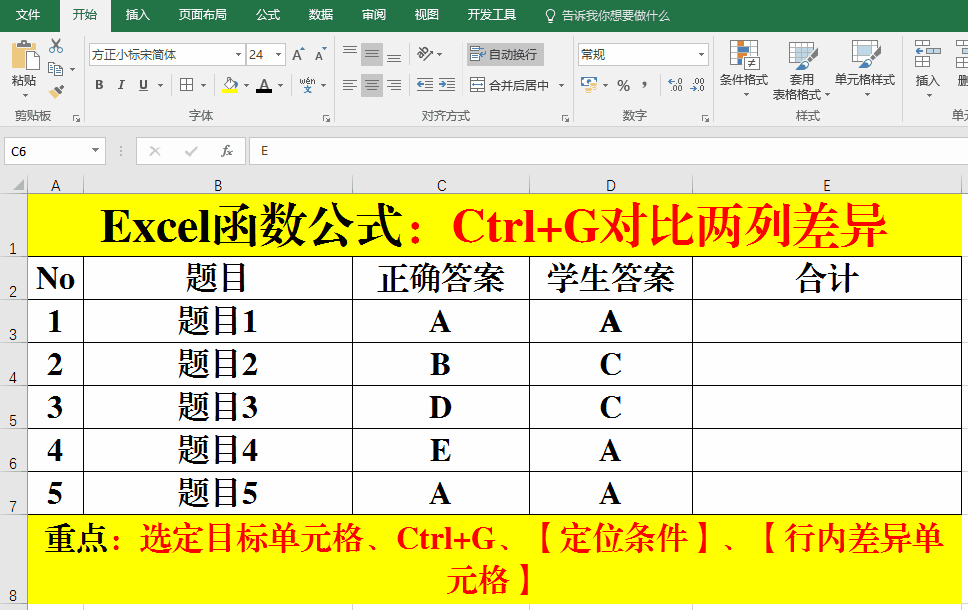968x610 pixels.
Task: Select the cell containing 题目3
Action: pos(218,407)
